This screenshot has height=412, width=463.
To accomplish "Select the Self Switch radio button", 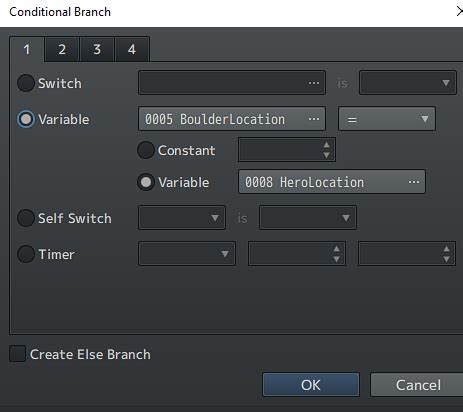I will (x=26, y=218).
